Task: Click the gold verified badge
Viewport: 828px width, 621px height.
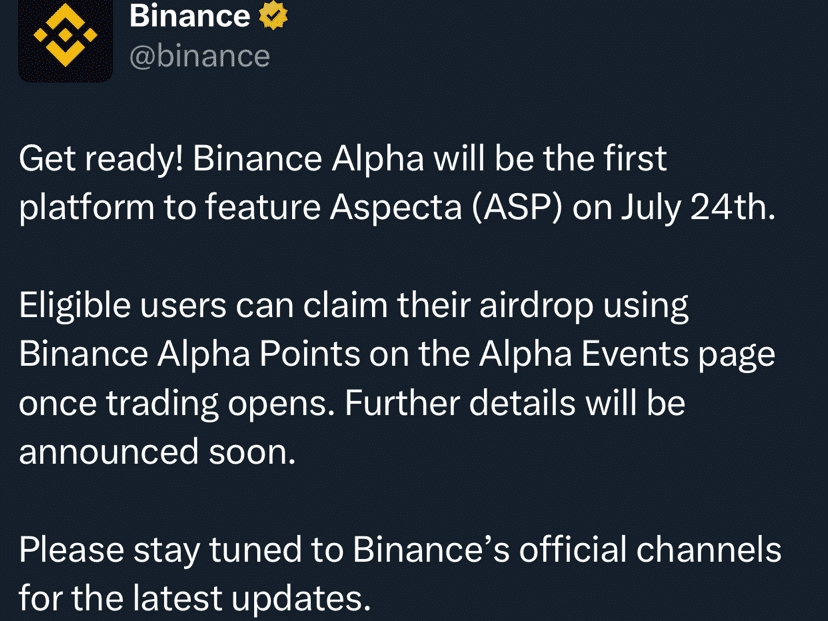Action: pos(273,16)
